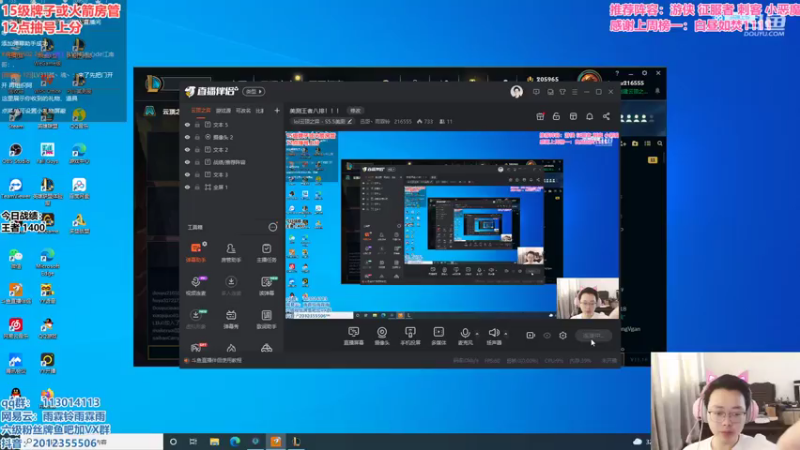Add a new scene with plus button
800x450 pixels.
[277, 110]
